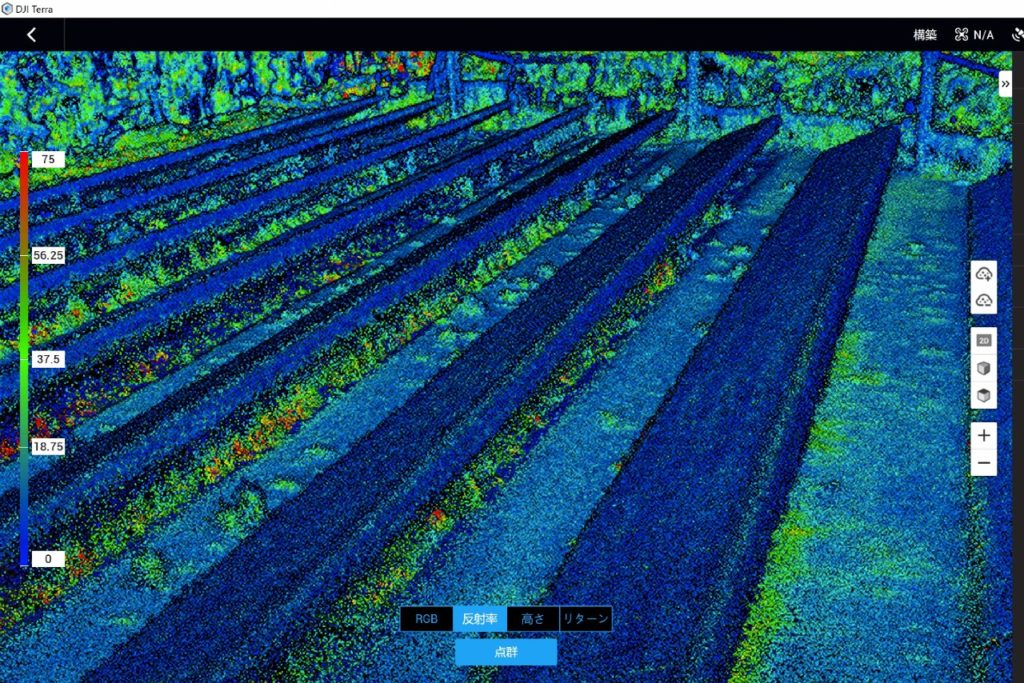
Task: Switch to the light 3D cube view
Action: (x=984, y=369)
